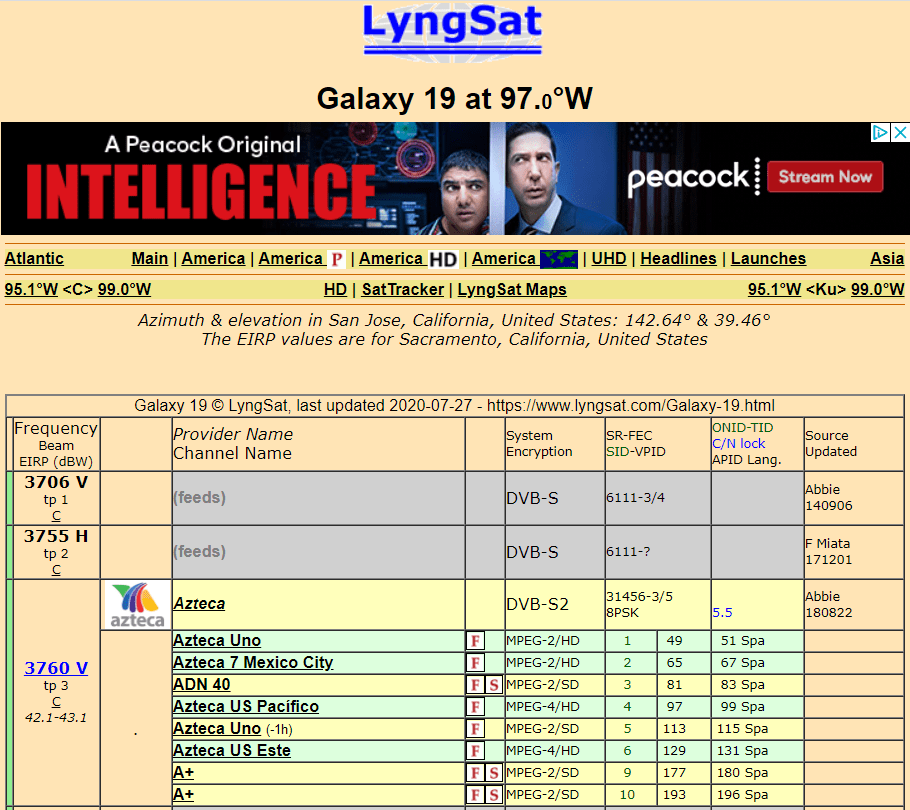Open the Azteca 7 Mexico City link
The height and width of the screenshot is (810, 910).
(253, 663)
